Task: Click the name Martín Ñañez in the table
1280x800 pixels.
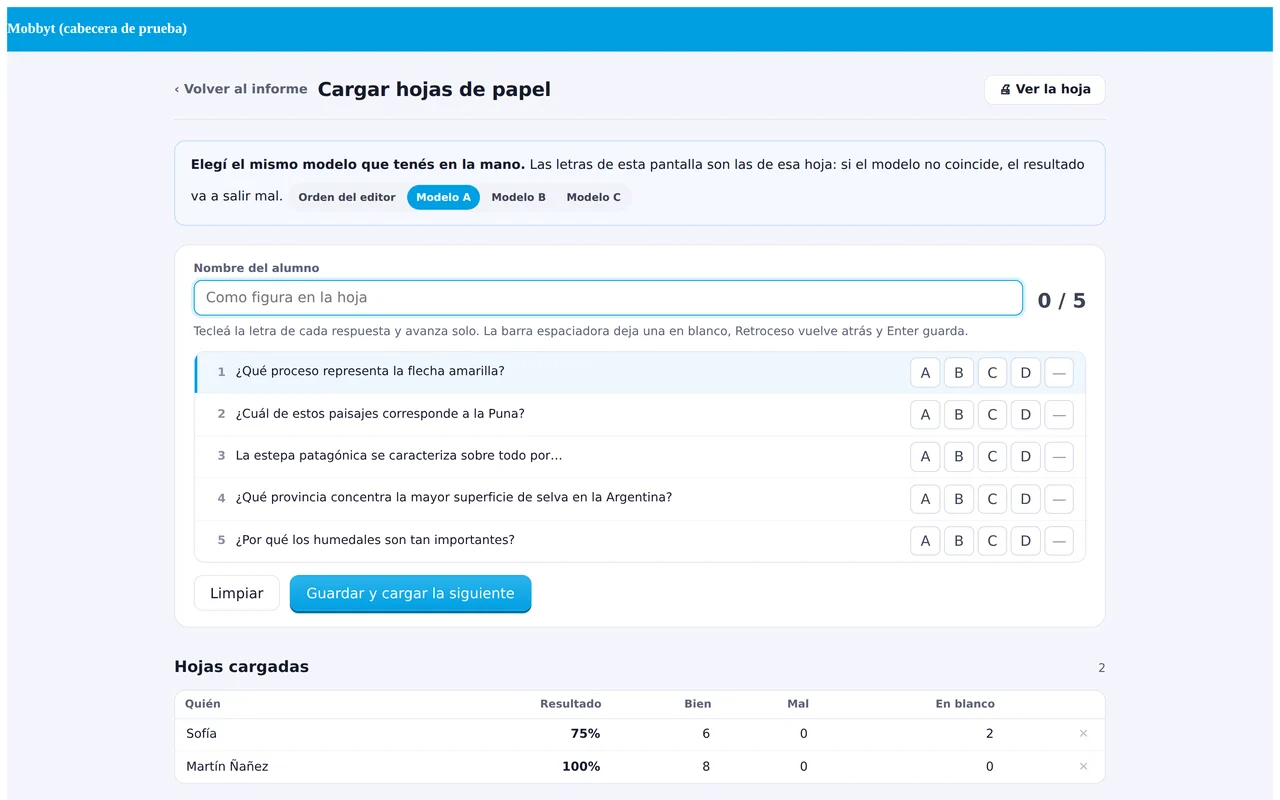Action: click(227, 767)
